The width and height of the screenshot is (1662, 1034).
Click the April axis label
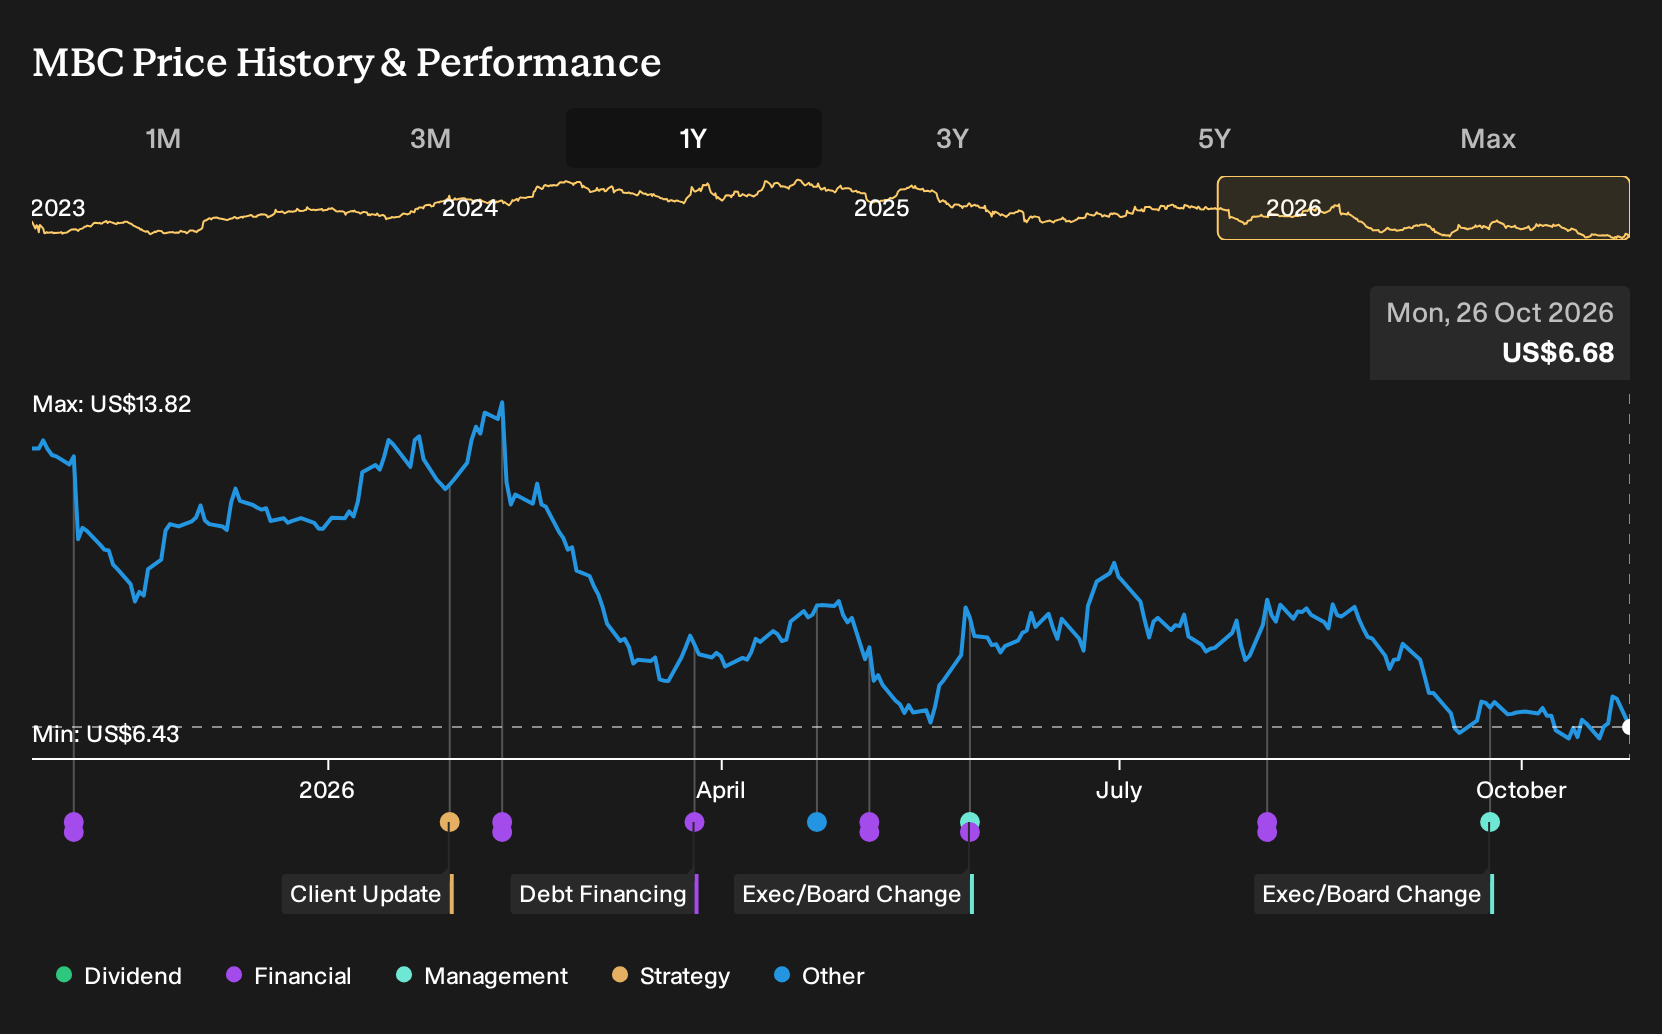721,790
